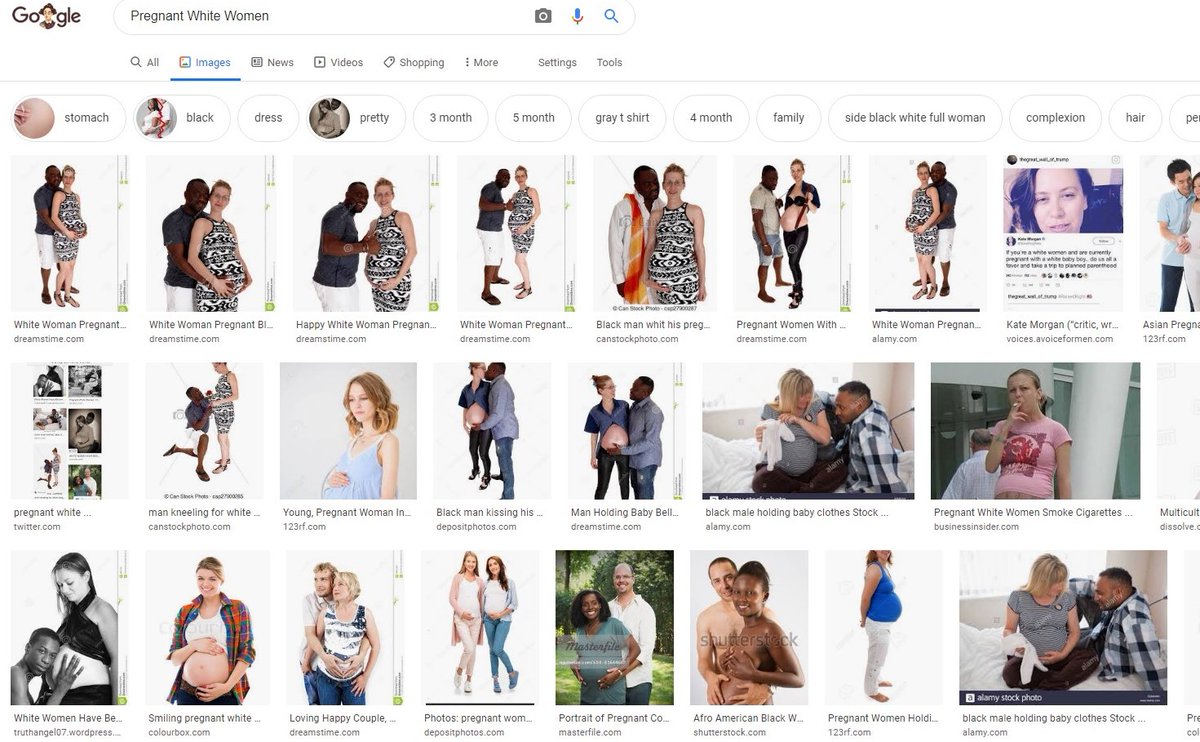Screen dimensions: 1200x742
Task: Select the 4 month filter chip
Action: (x=711, y=118)
